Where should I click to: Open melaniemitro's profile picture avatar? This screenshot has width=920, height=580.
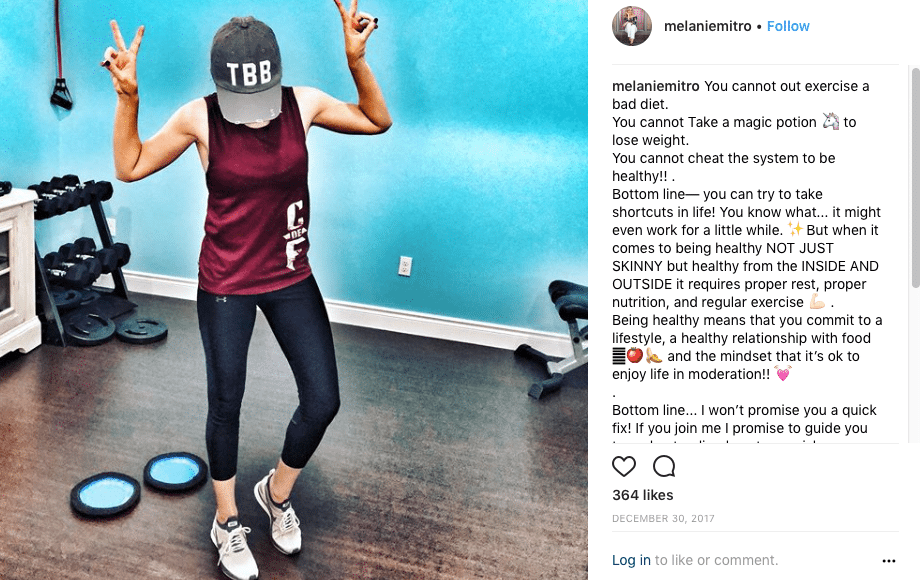(632, 26)
